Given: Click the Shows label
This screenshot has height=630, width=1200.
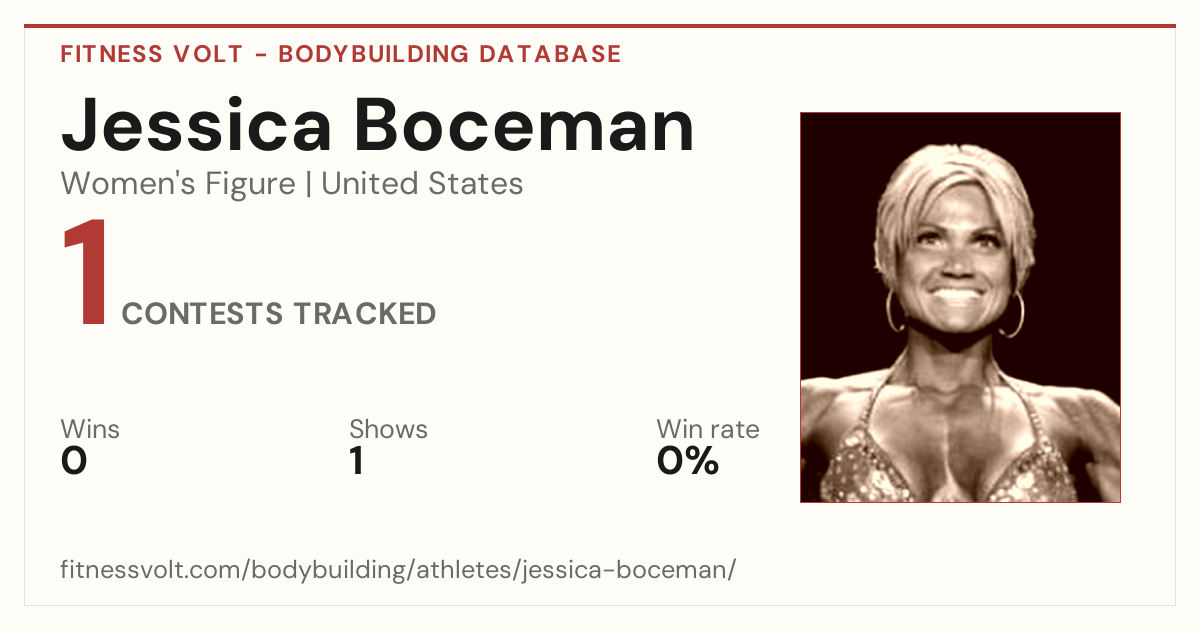Looking at the screenshot, I should click(x=388, y=430).
